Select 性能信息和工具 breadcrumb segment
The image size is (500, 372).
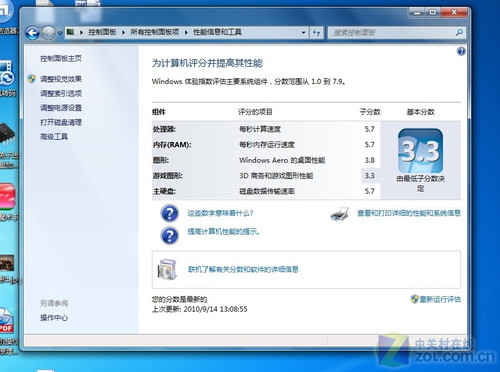pyautogui.click(x=217, y=32)
